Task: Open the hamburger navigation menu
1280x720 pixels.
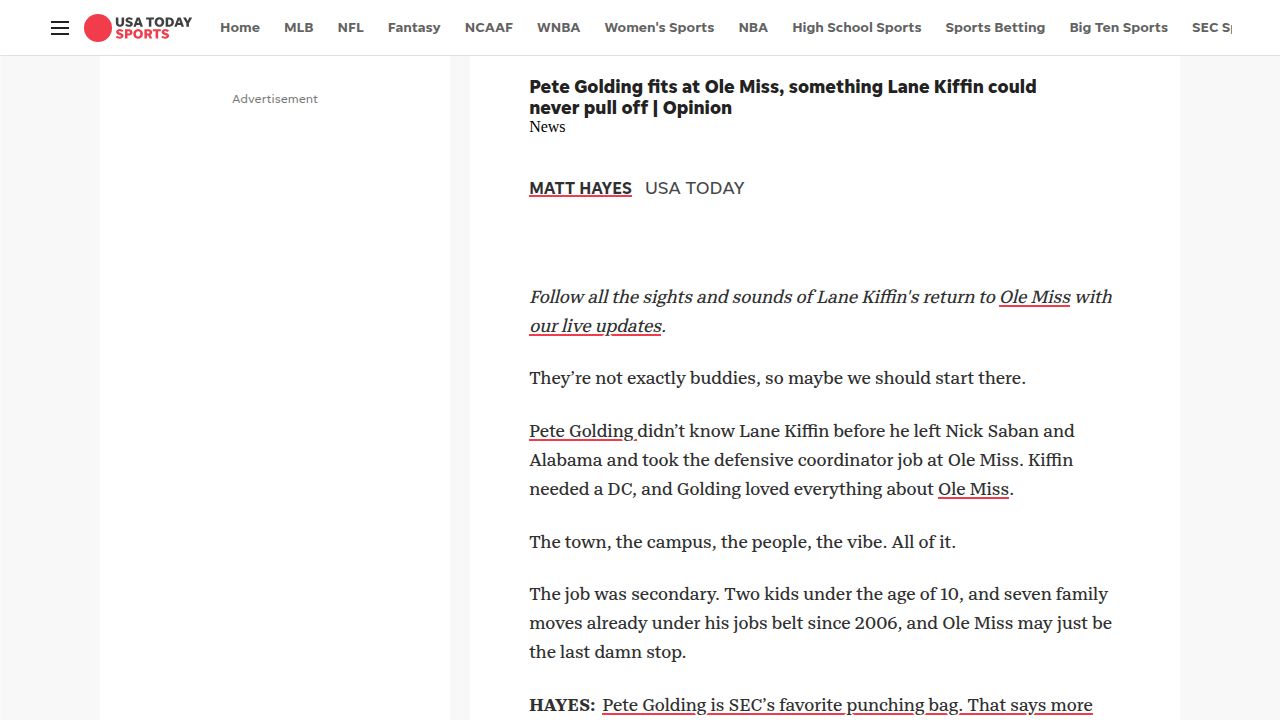Action: click(x=60, y=28)
